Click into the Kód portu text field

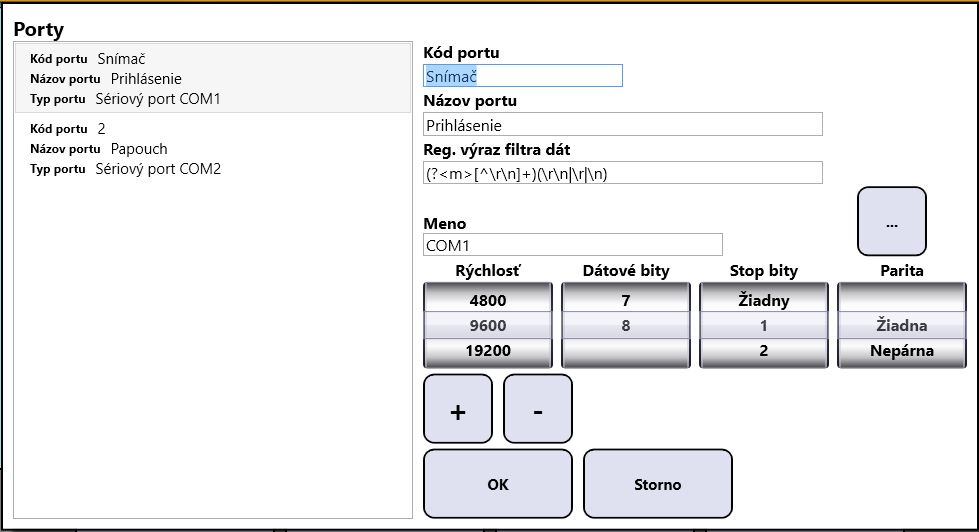point(523,76)
